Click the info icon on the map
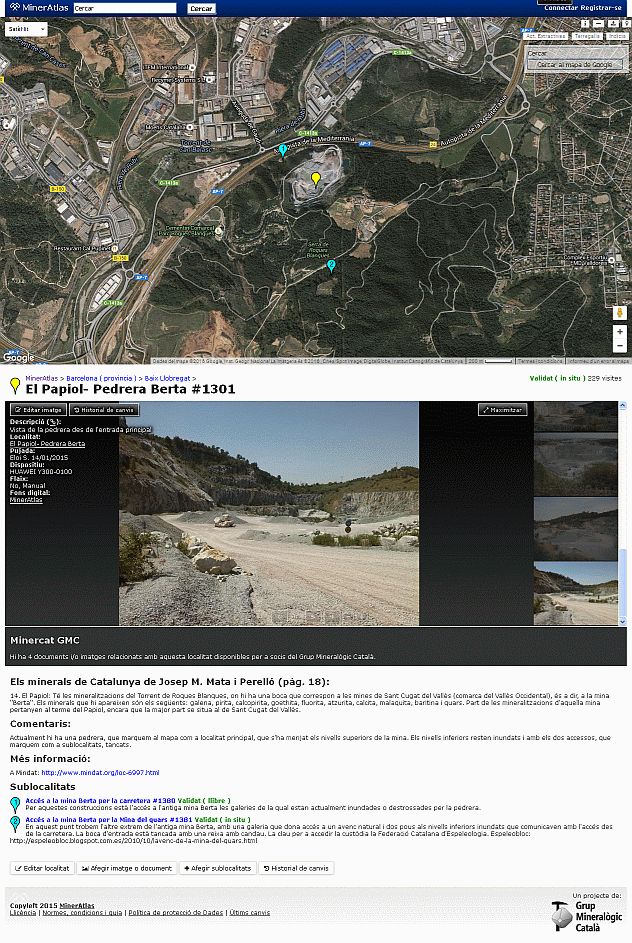632x943 pixels. (x=585, y=23)
